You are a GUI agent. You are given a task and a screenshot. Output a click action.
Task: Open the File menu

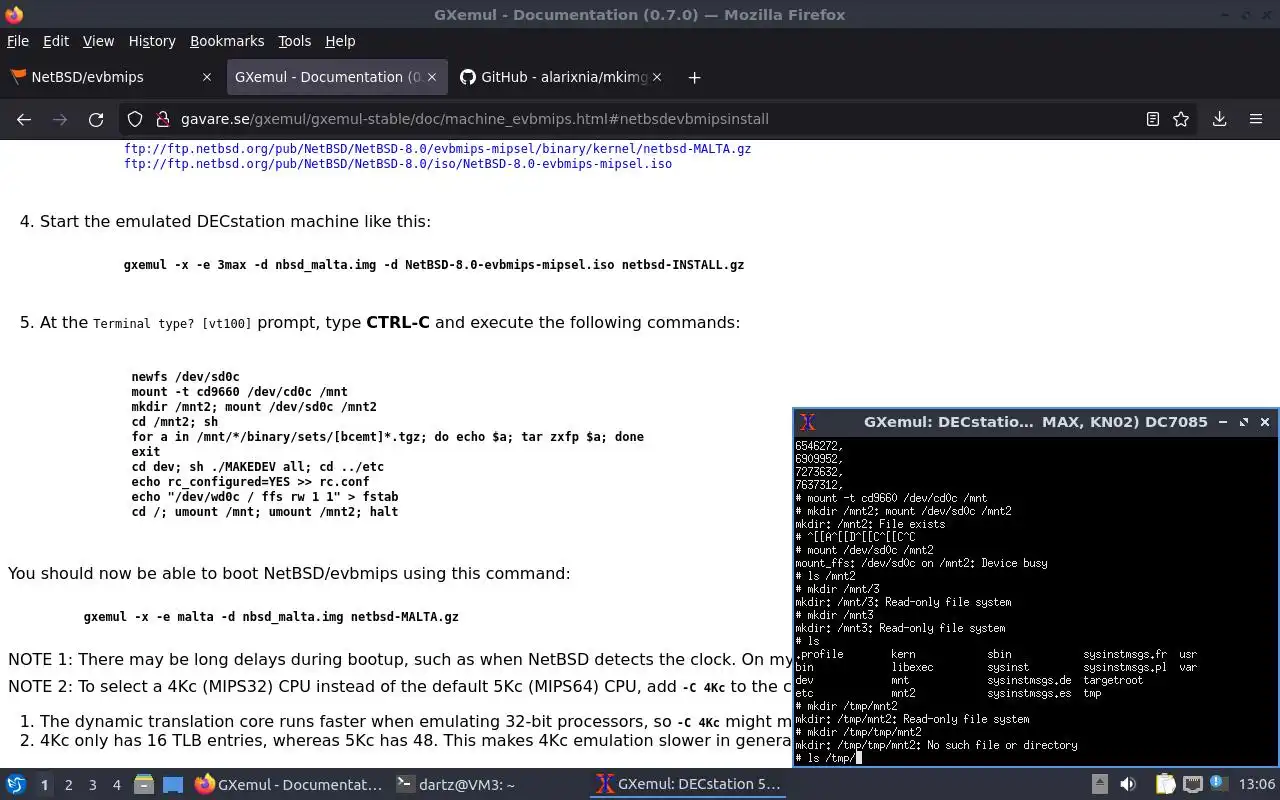18,41
